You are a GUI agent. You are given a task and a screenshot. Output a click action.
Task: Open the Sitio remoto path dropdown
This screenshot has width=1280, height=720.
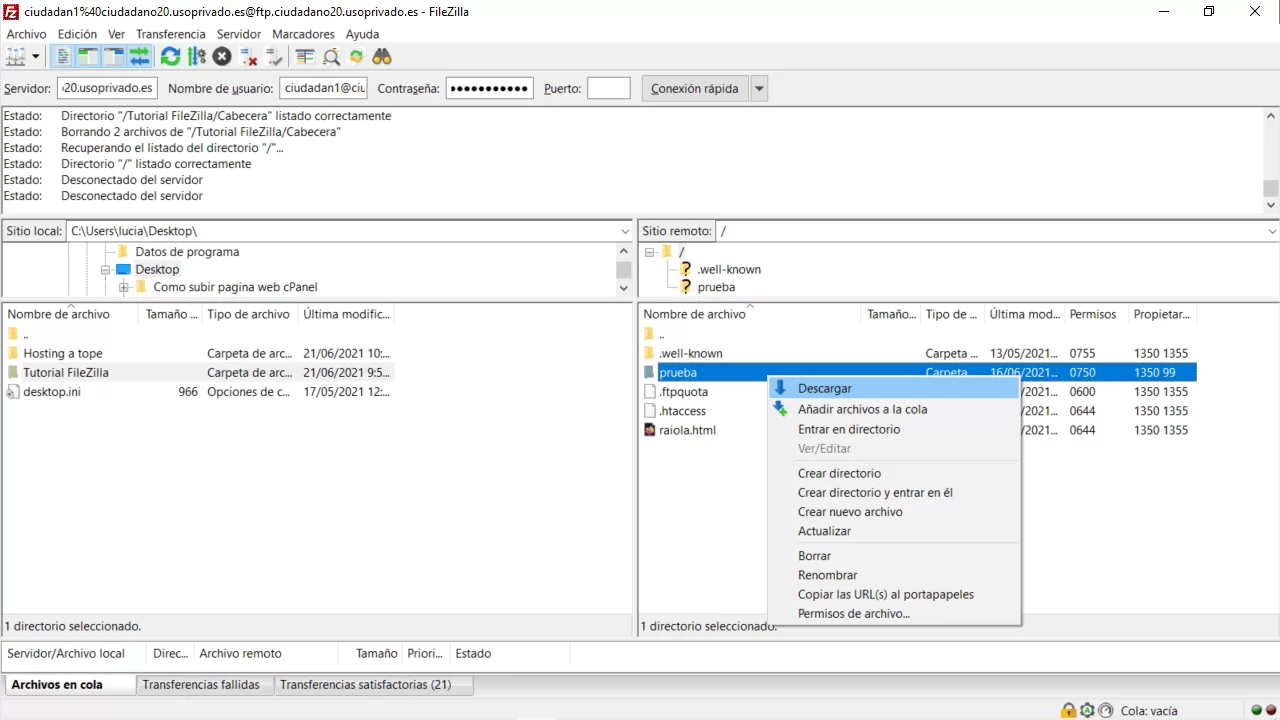point(1271,231)
